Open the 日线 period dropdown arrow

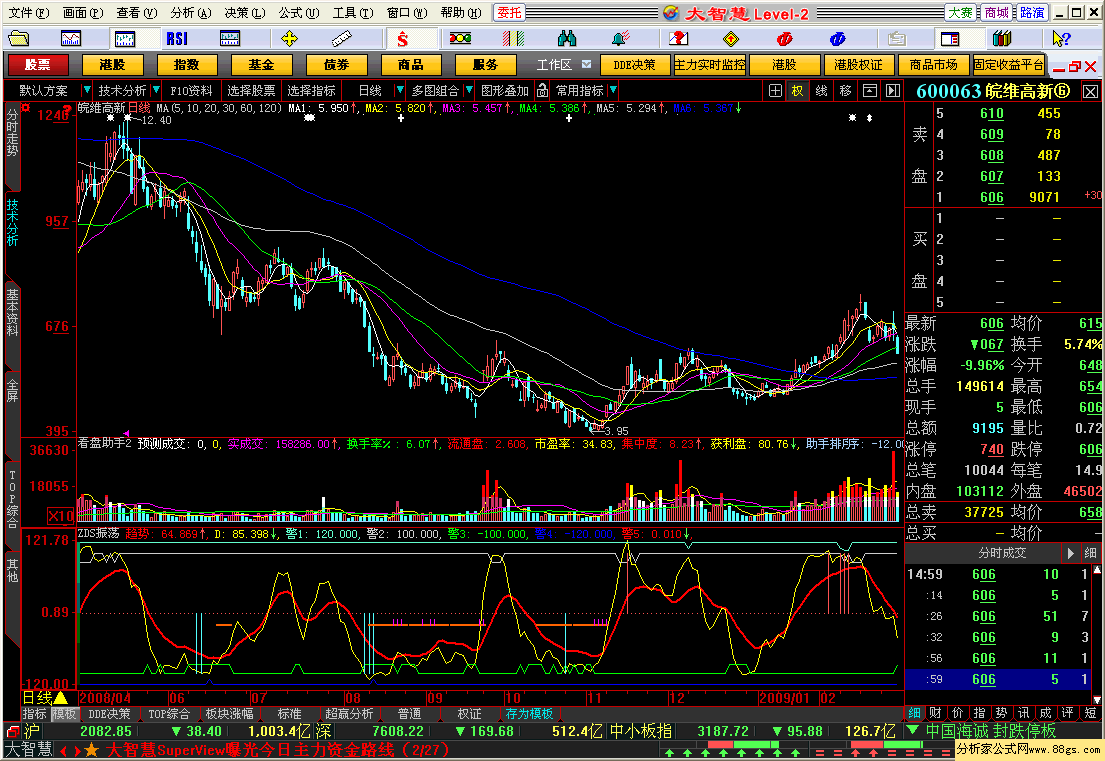400,90
